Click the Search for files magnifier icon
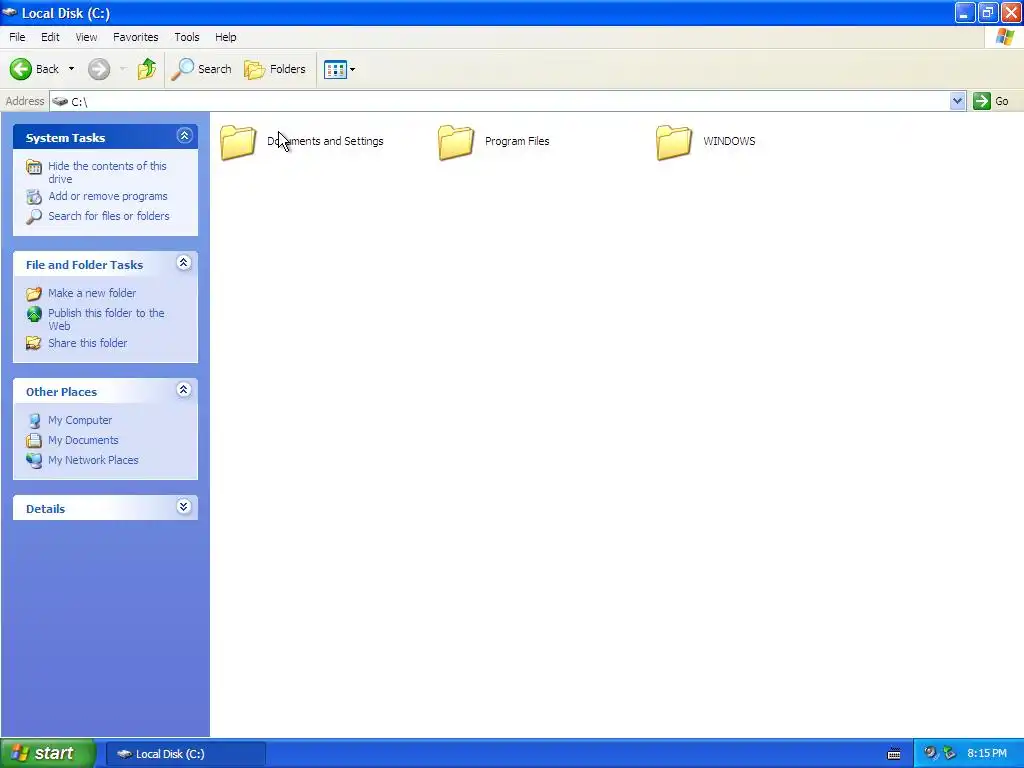Screen dimensions: 1024x768 click(34, 217)
